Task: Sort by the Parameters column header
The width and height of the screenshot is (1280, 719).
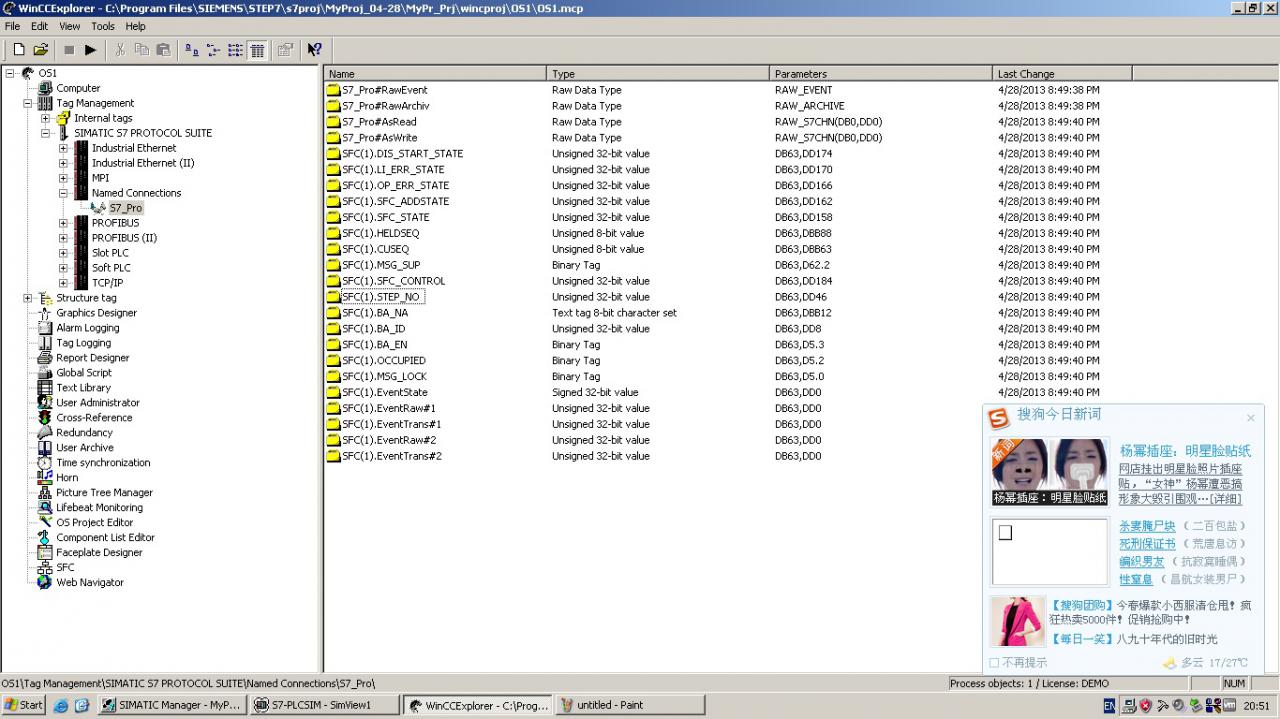Action: point(881,74)
